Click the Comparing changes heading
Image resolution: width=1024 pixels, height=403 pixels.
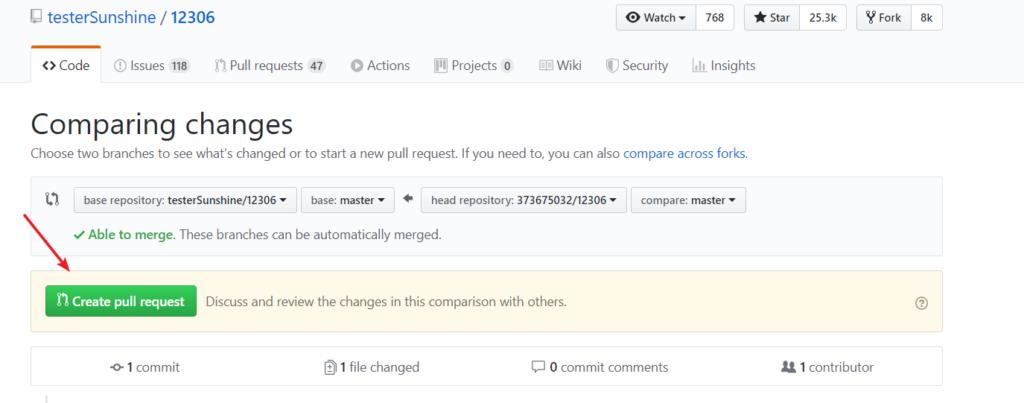coord(162,124)
